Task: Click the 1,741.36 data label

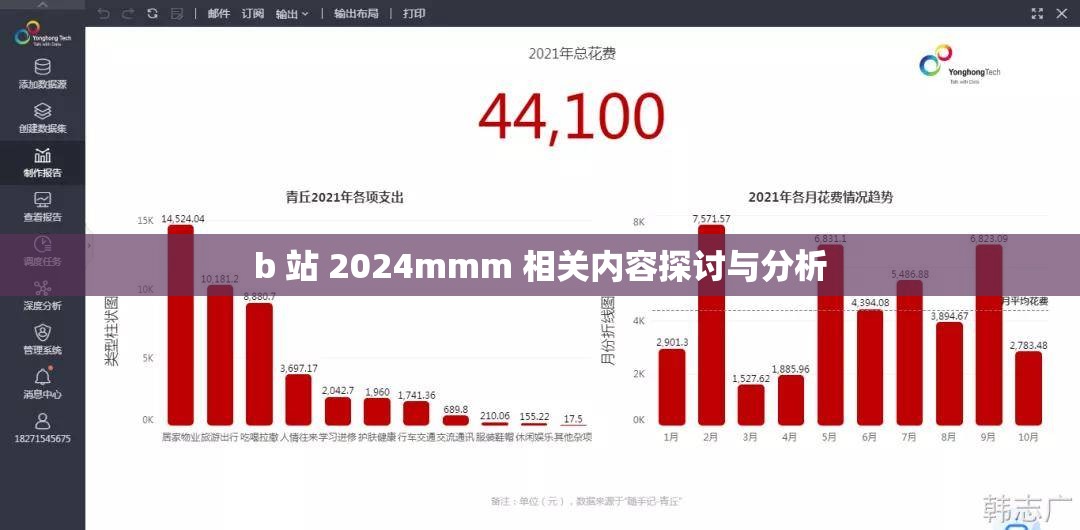Action: (x=417, y=396)
